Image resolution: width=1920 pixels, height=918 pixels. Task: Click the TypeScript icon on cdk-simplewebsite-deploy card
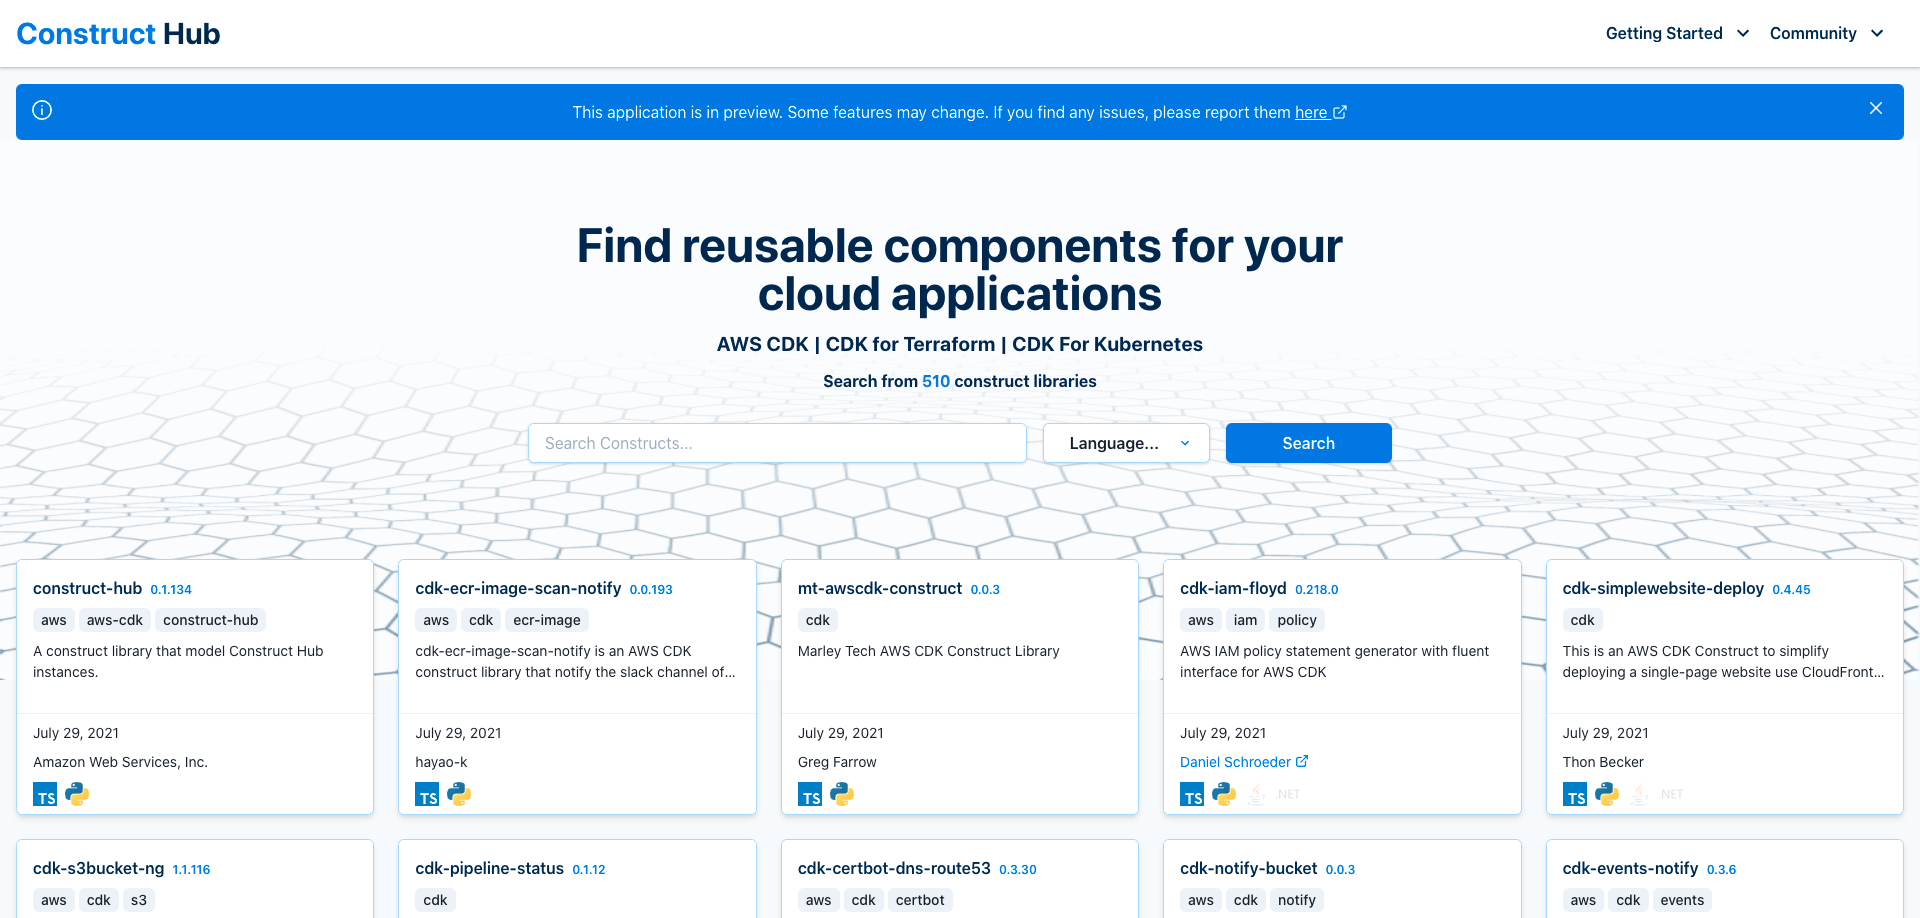pyautogui.click(x=1575, y=795)
